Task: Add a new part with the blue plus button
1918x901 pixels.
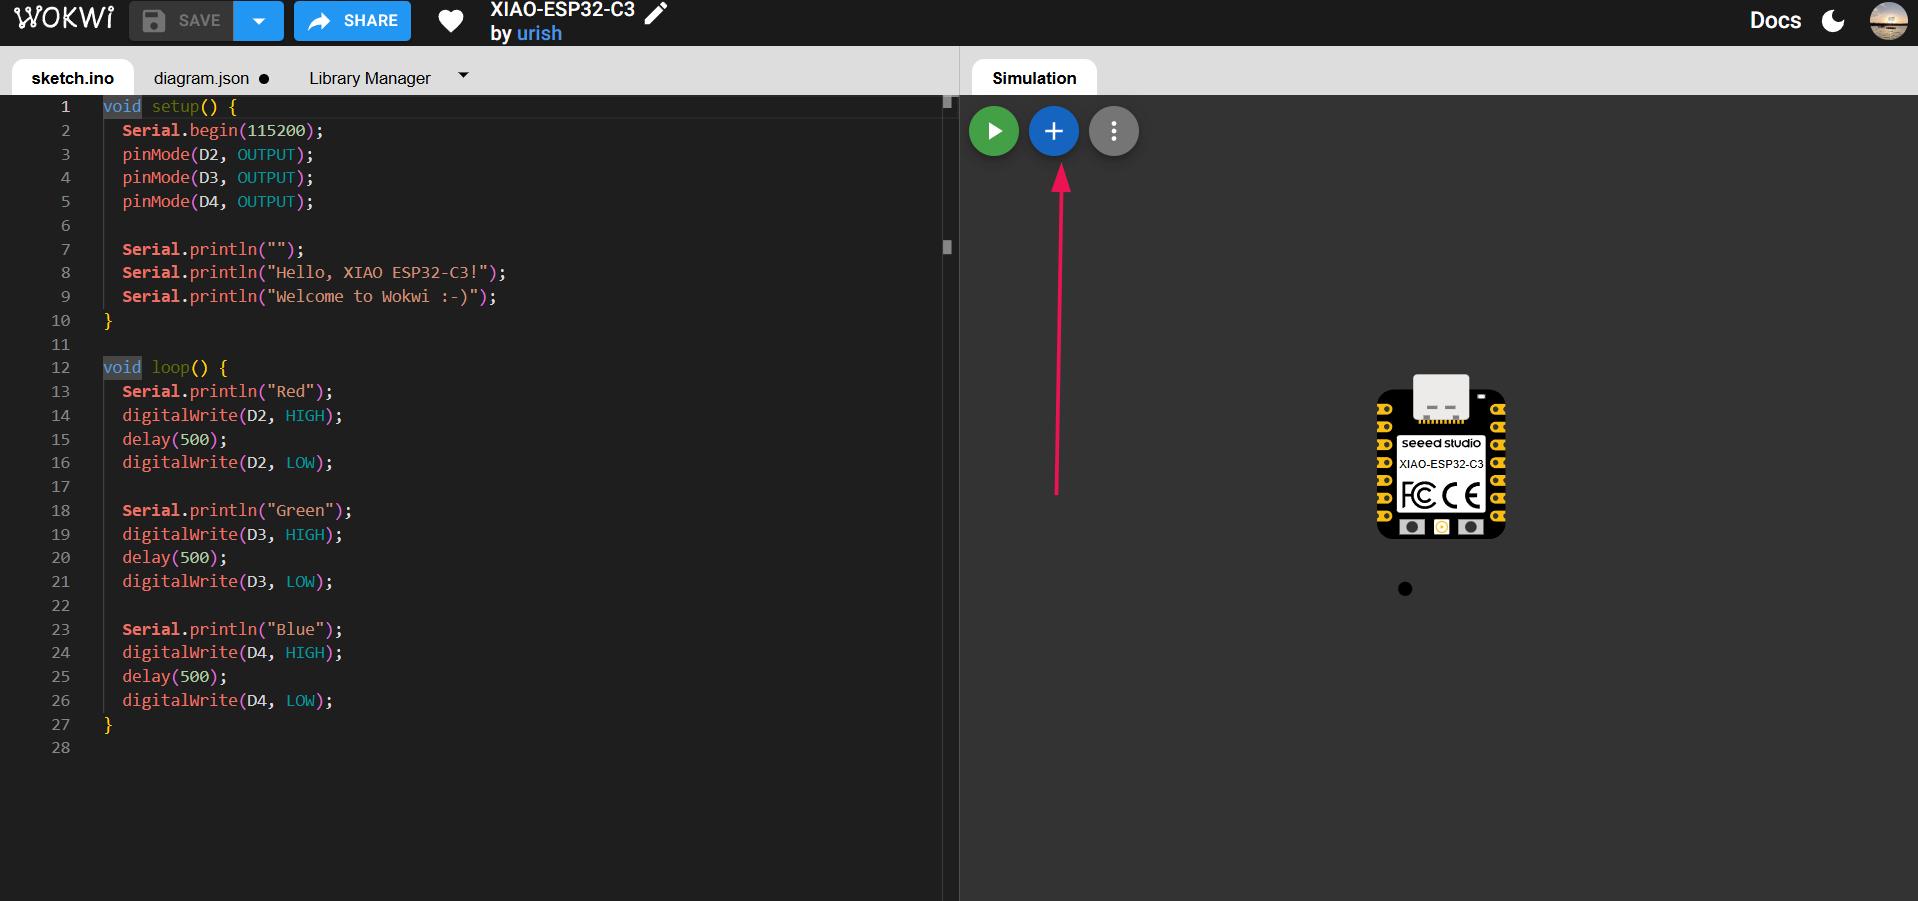Action: 1054,131
